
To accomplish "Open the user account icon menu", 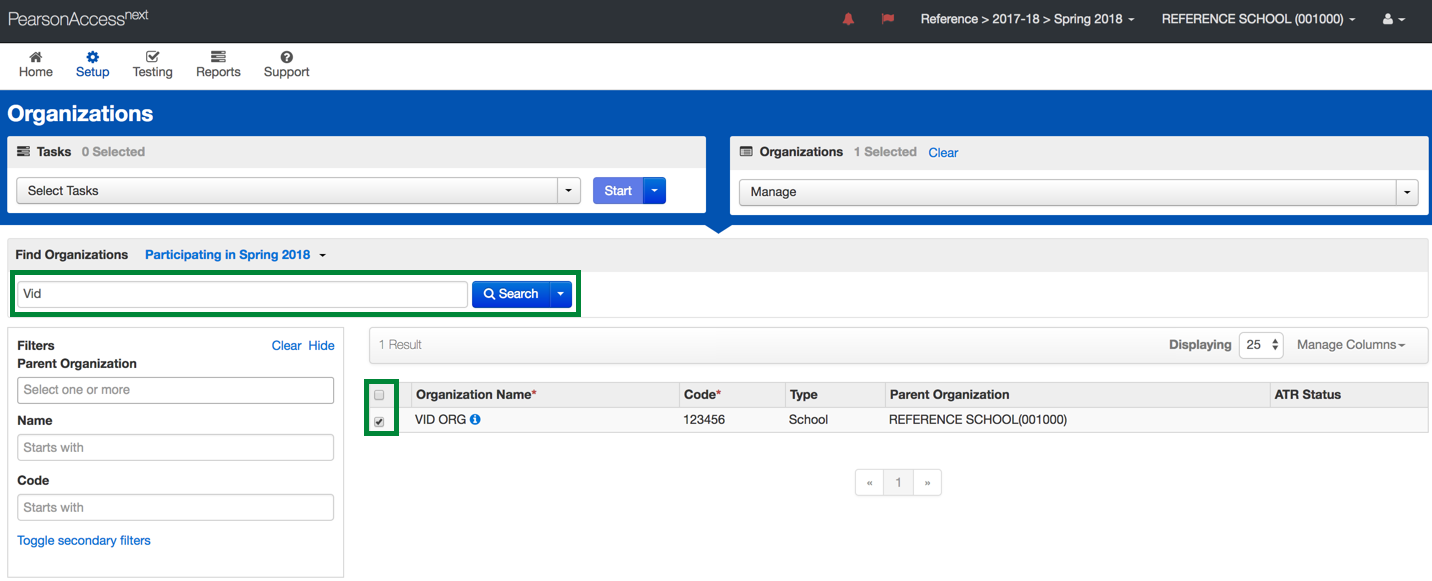I will 1393,19.
